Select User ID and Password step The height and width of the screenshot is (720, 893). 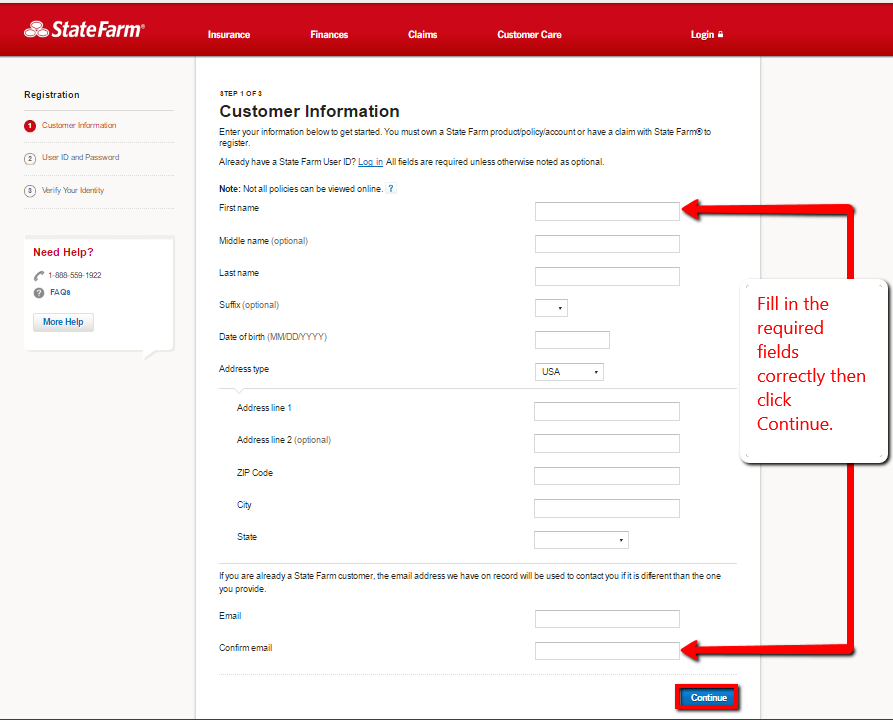[x=81, y=157]
